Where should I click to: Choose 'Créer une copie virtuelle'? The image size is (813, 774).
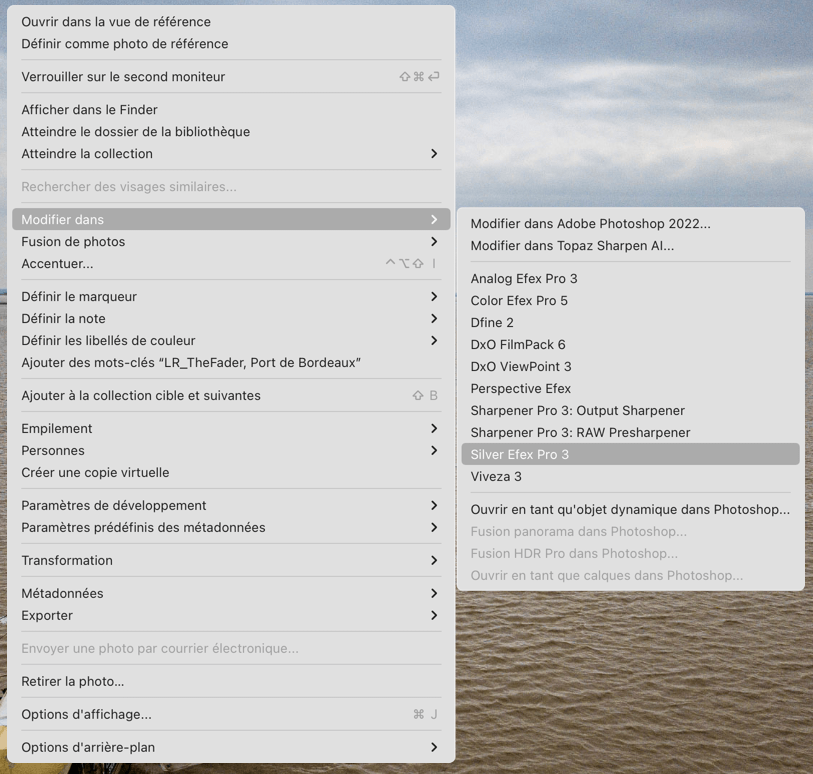pos(231,472)
